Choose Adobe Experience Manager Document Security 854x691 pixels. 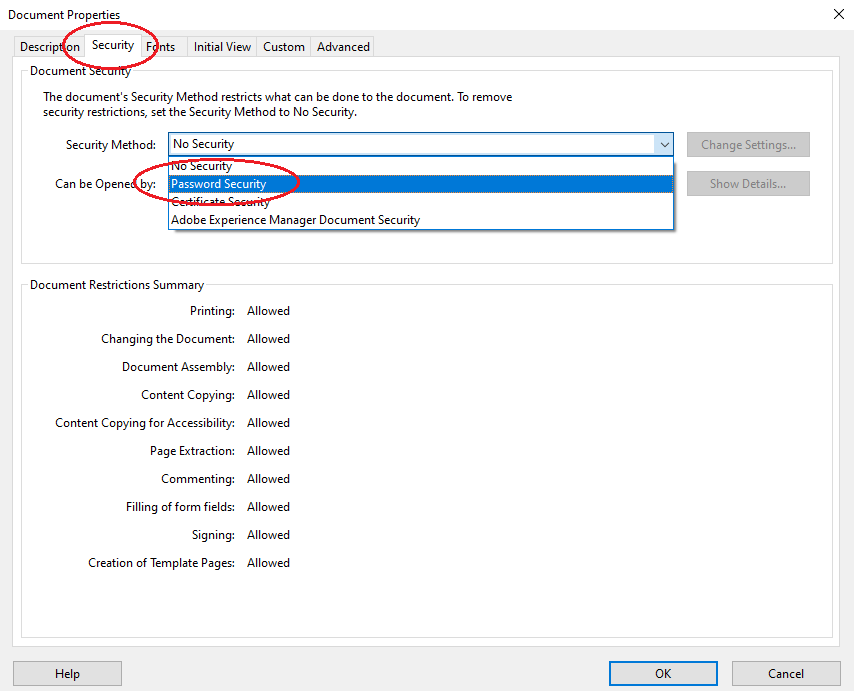point(295,220)
